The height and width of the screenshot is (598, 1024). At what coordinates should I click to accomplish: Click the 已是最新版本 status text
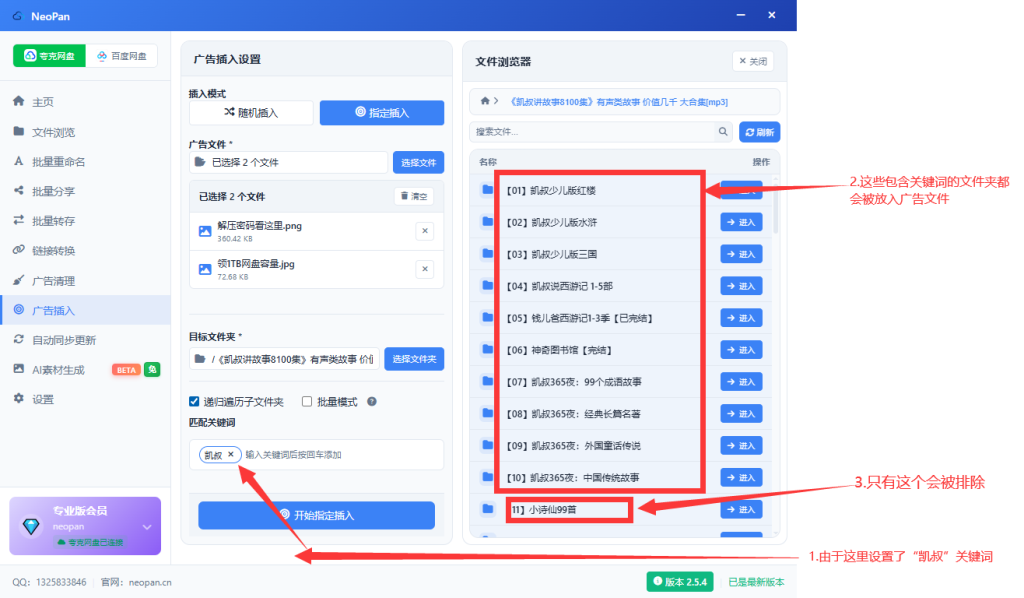(x=756, y=582)
